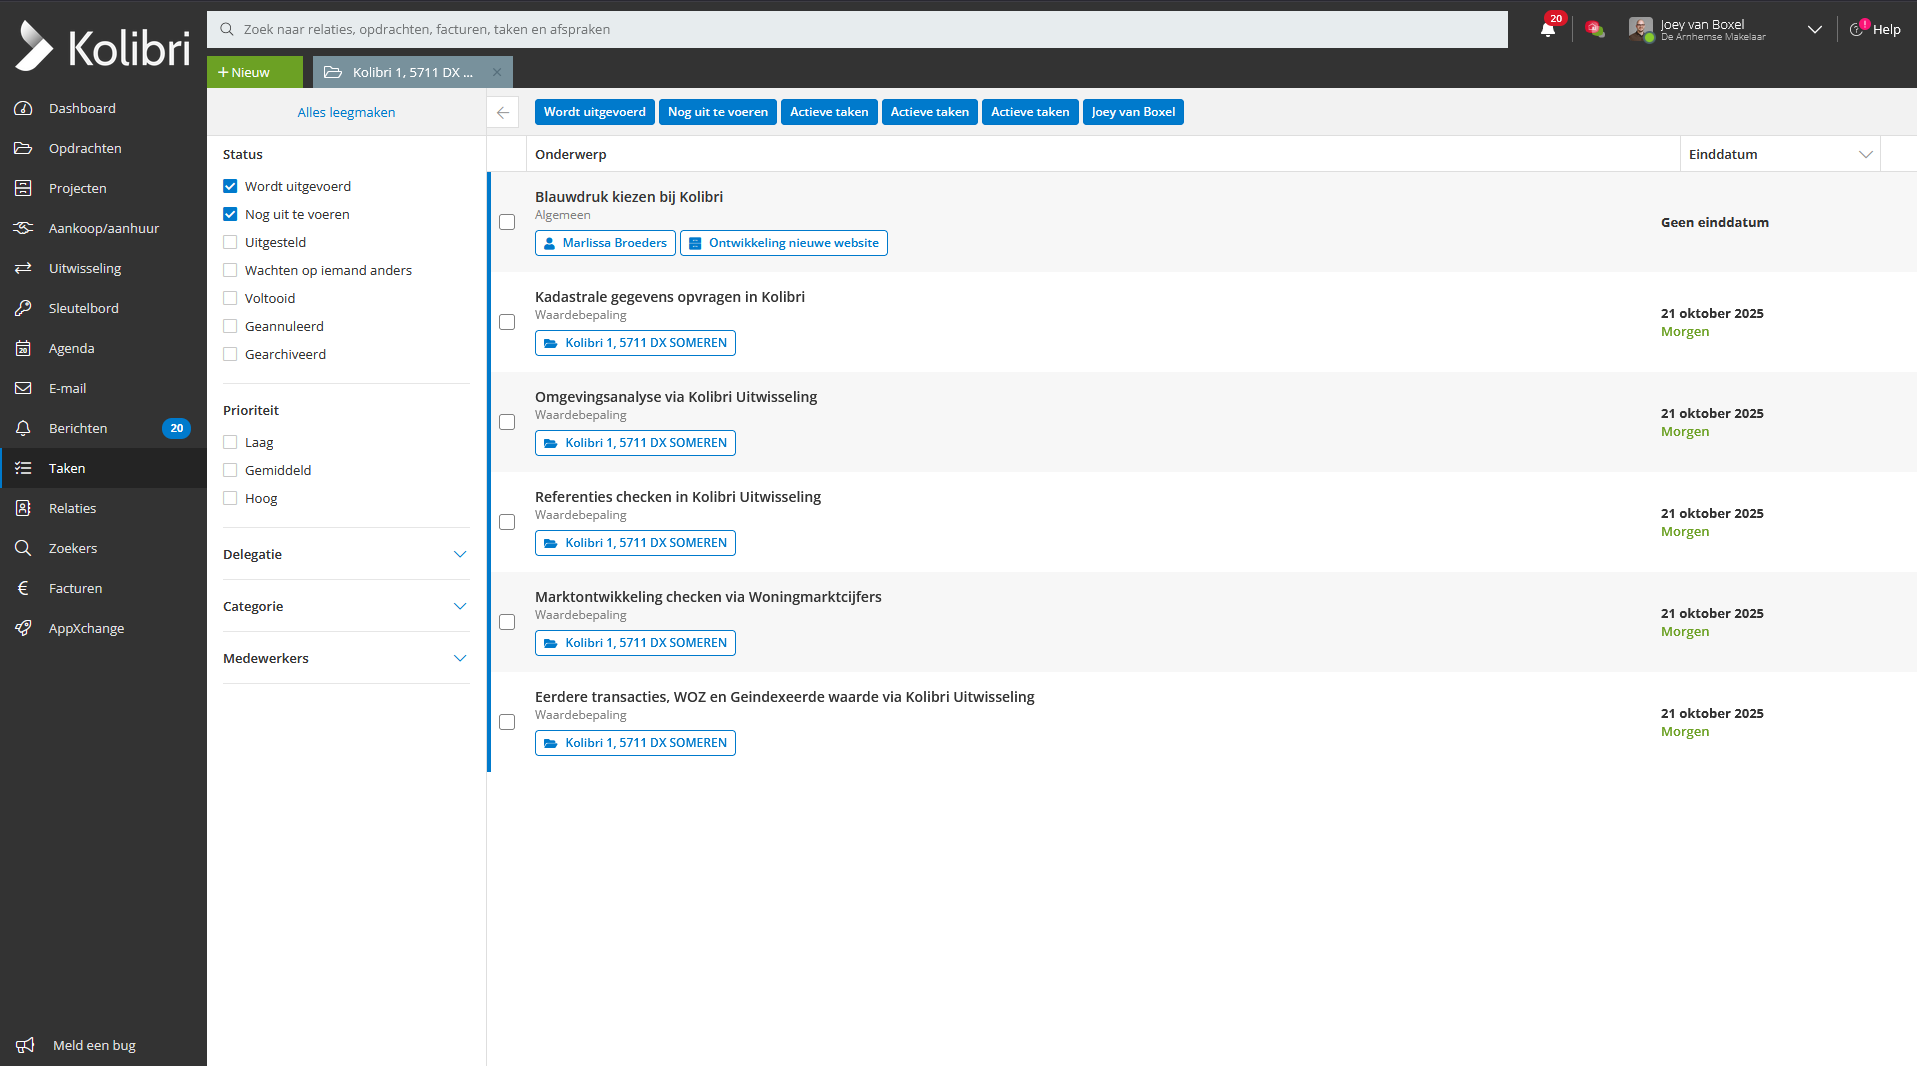Image resolution: width=1917 pixels, height=1066 pixels.
Task: Click the Uitwisseling arrows icon
Action: point(23,268)
